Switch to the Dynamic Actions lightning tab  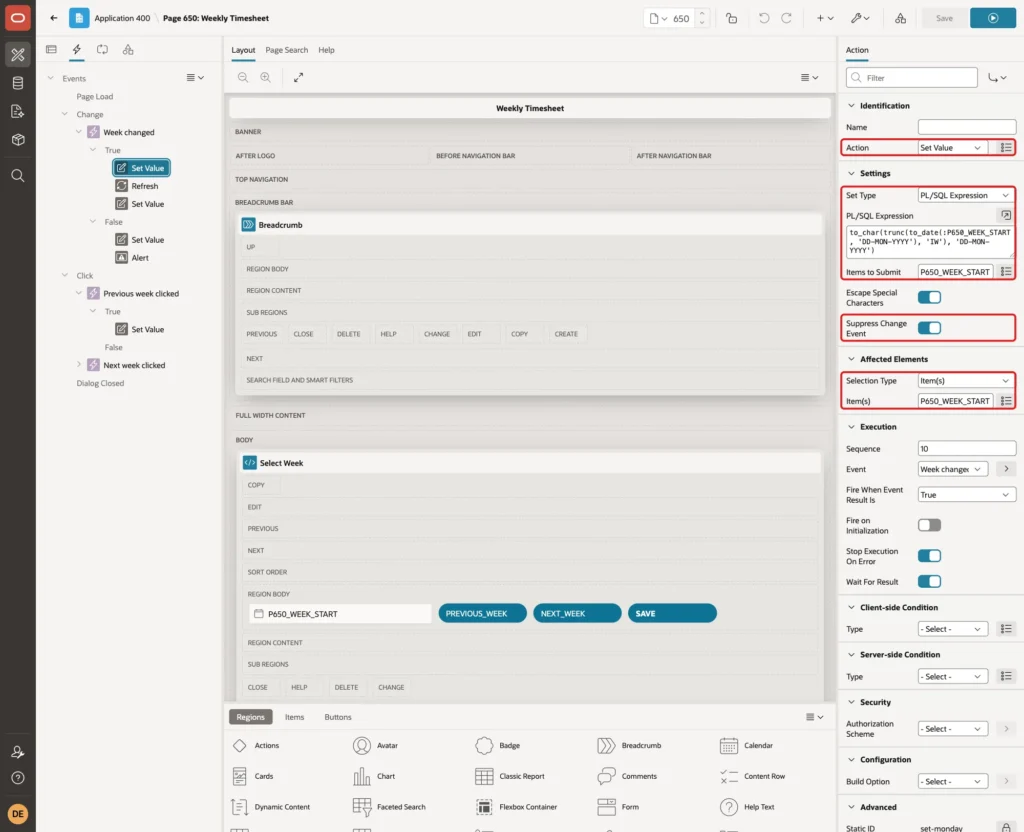[76, 49]
